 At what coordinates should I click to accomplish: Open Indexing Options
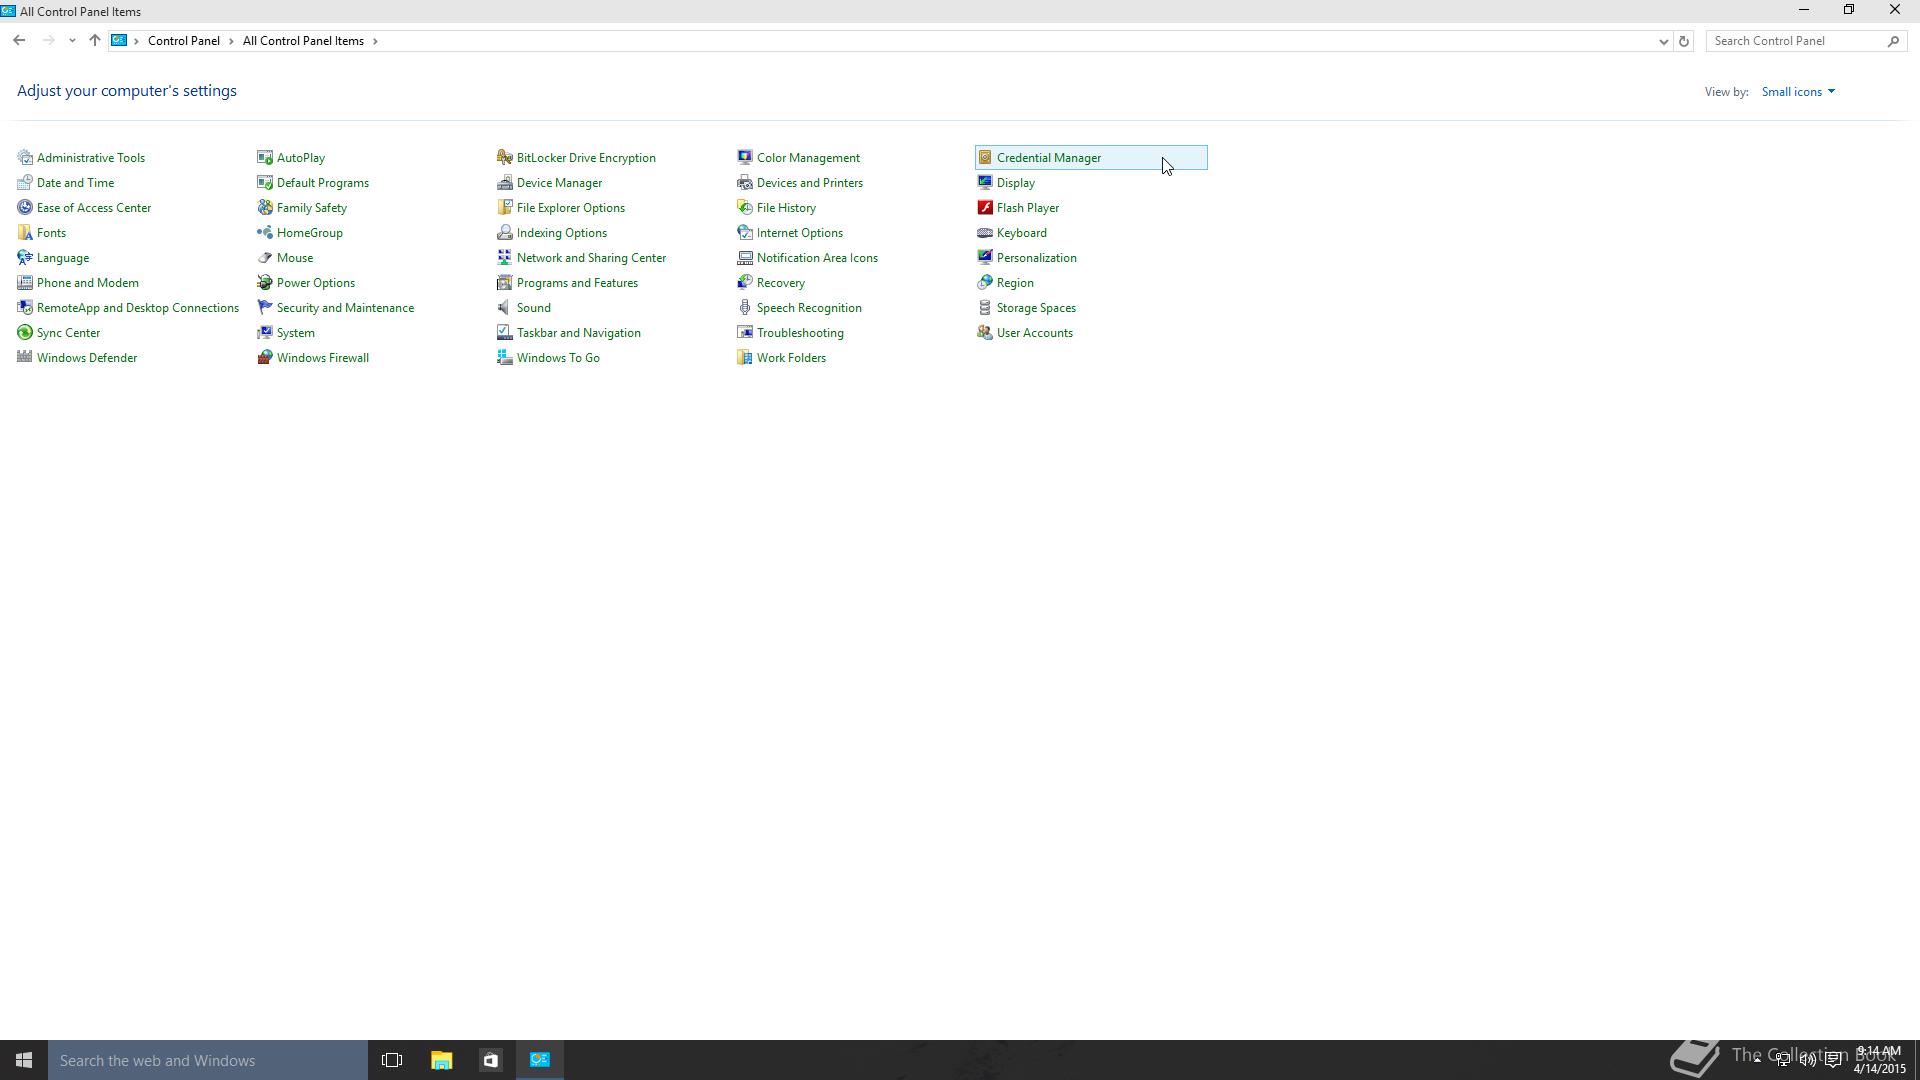561,233
